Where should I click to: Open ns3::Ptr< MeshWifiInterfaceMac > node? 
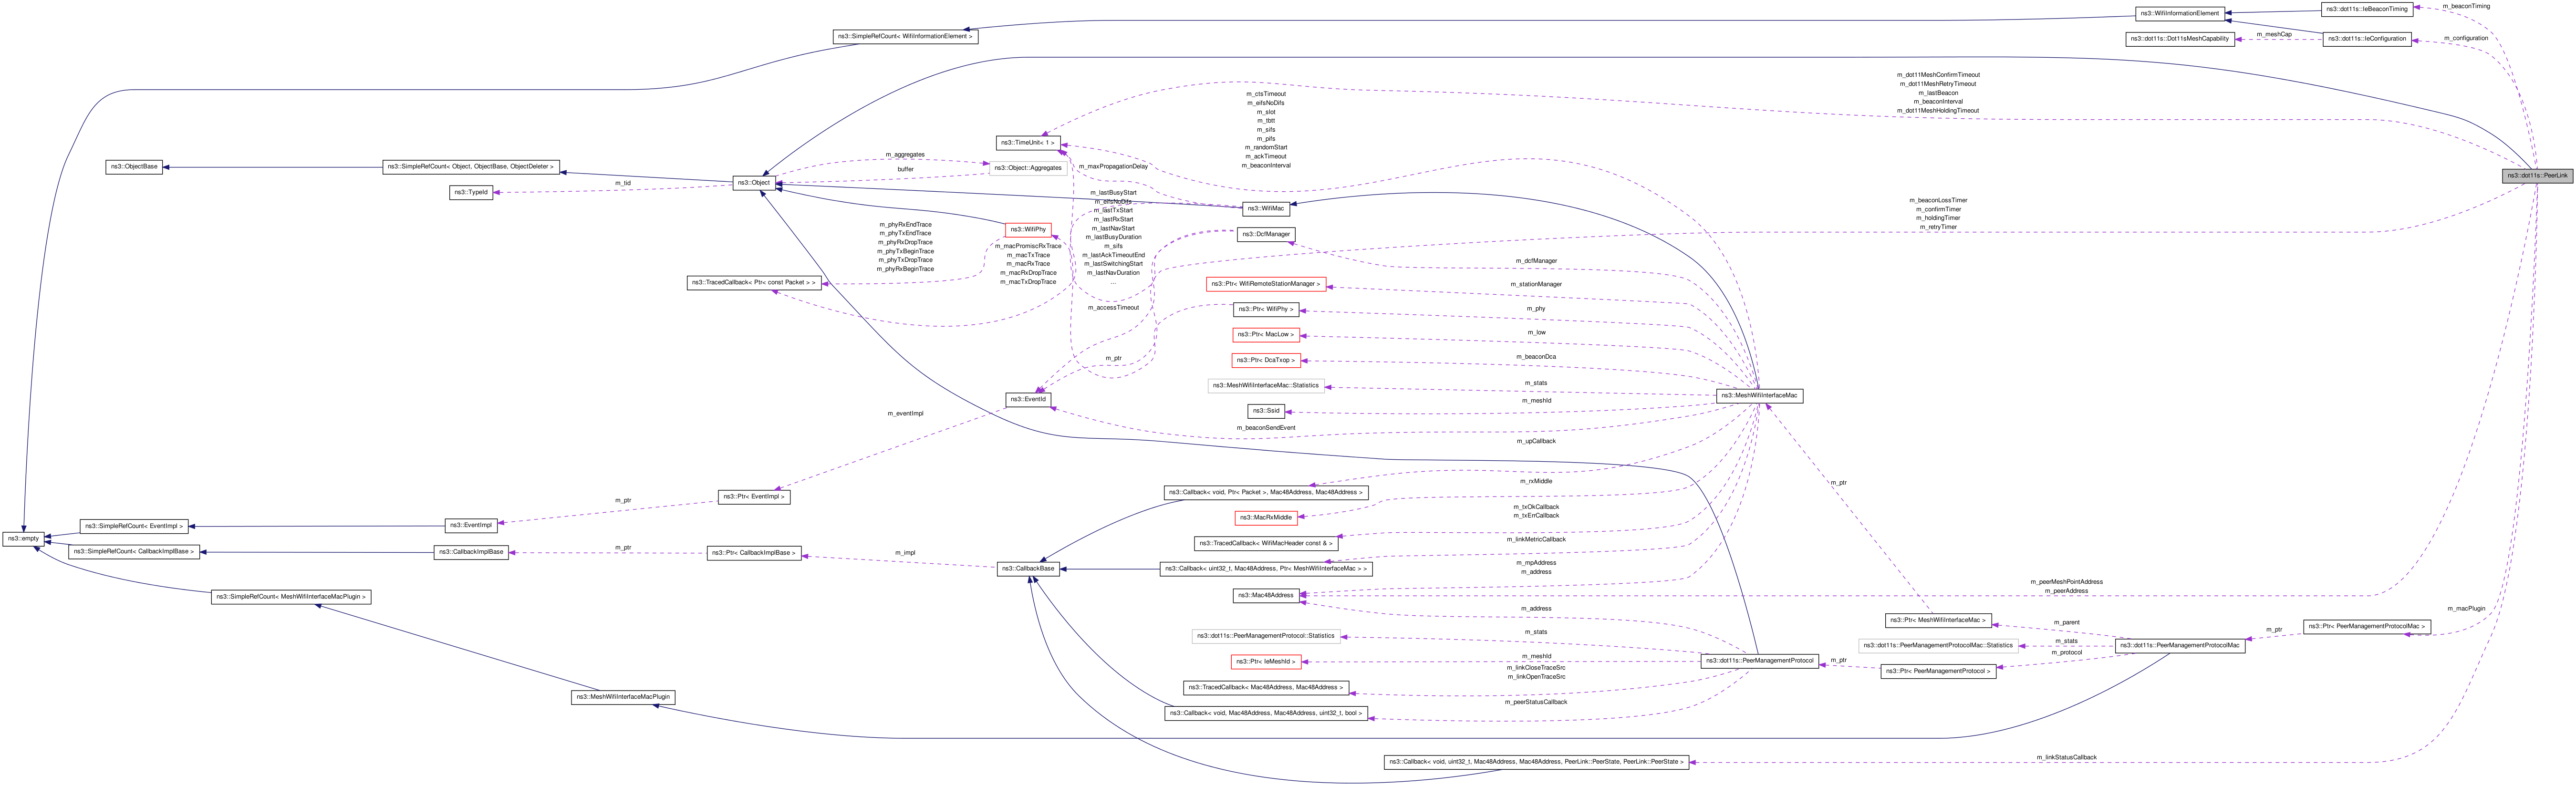point(1938,621)
